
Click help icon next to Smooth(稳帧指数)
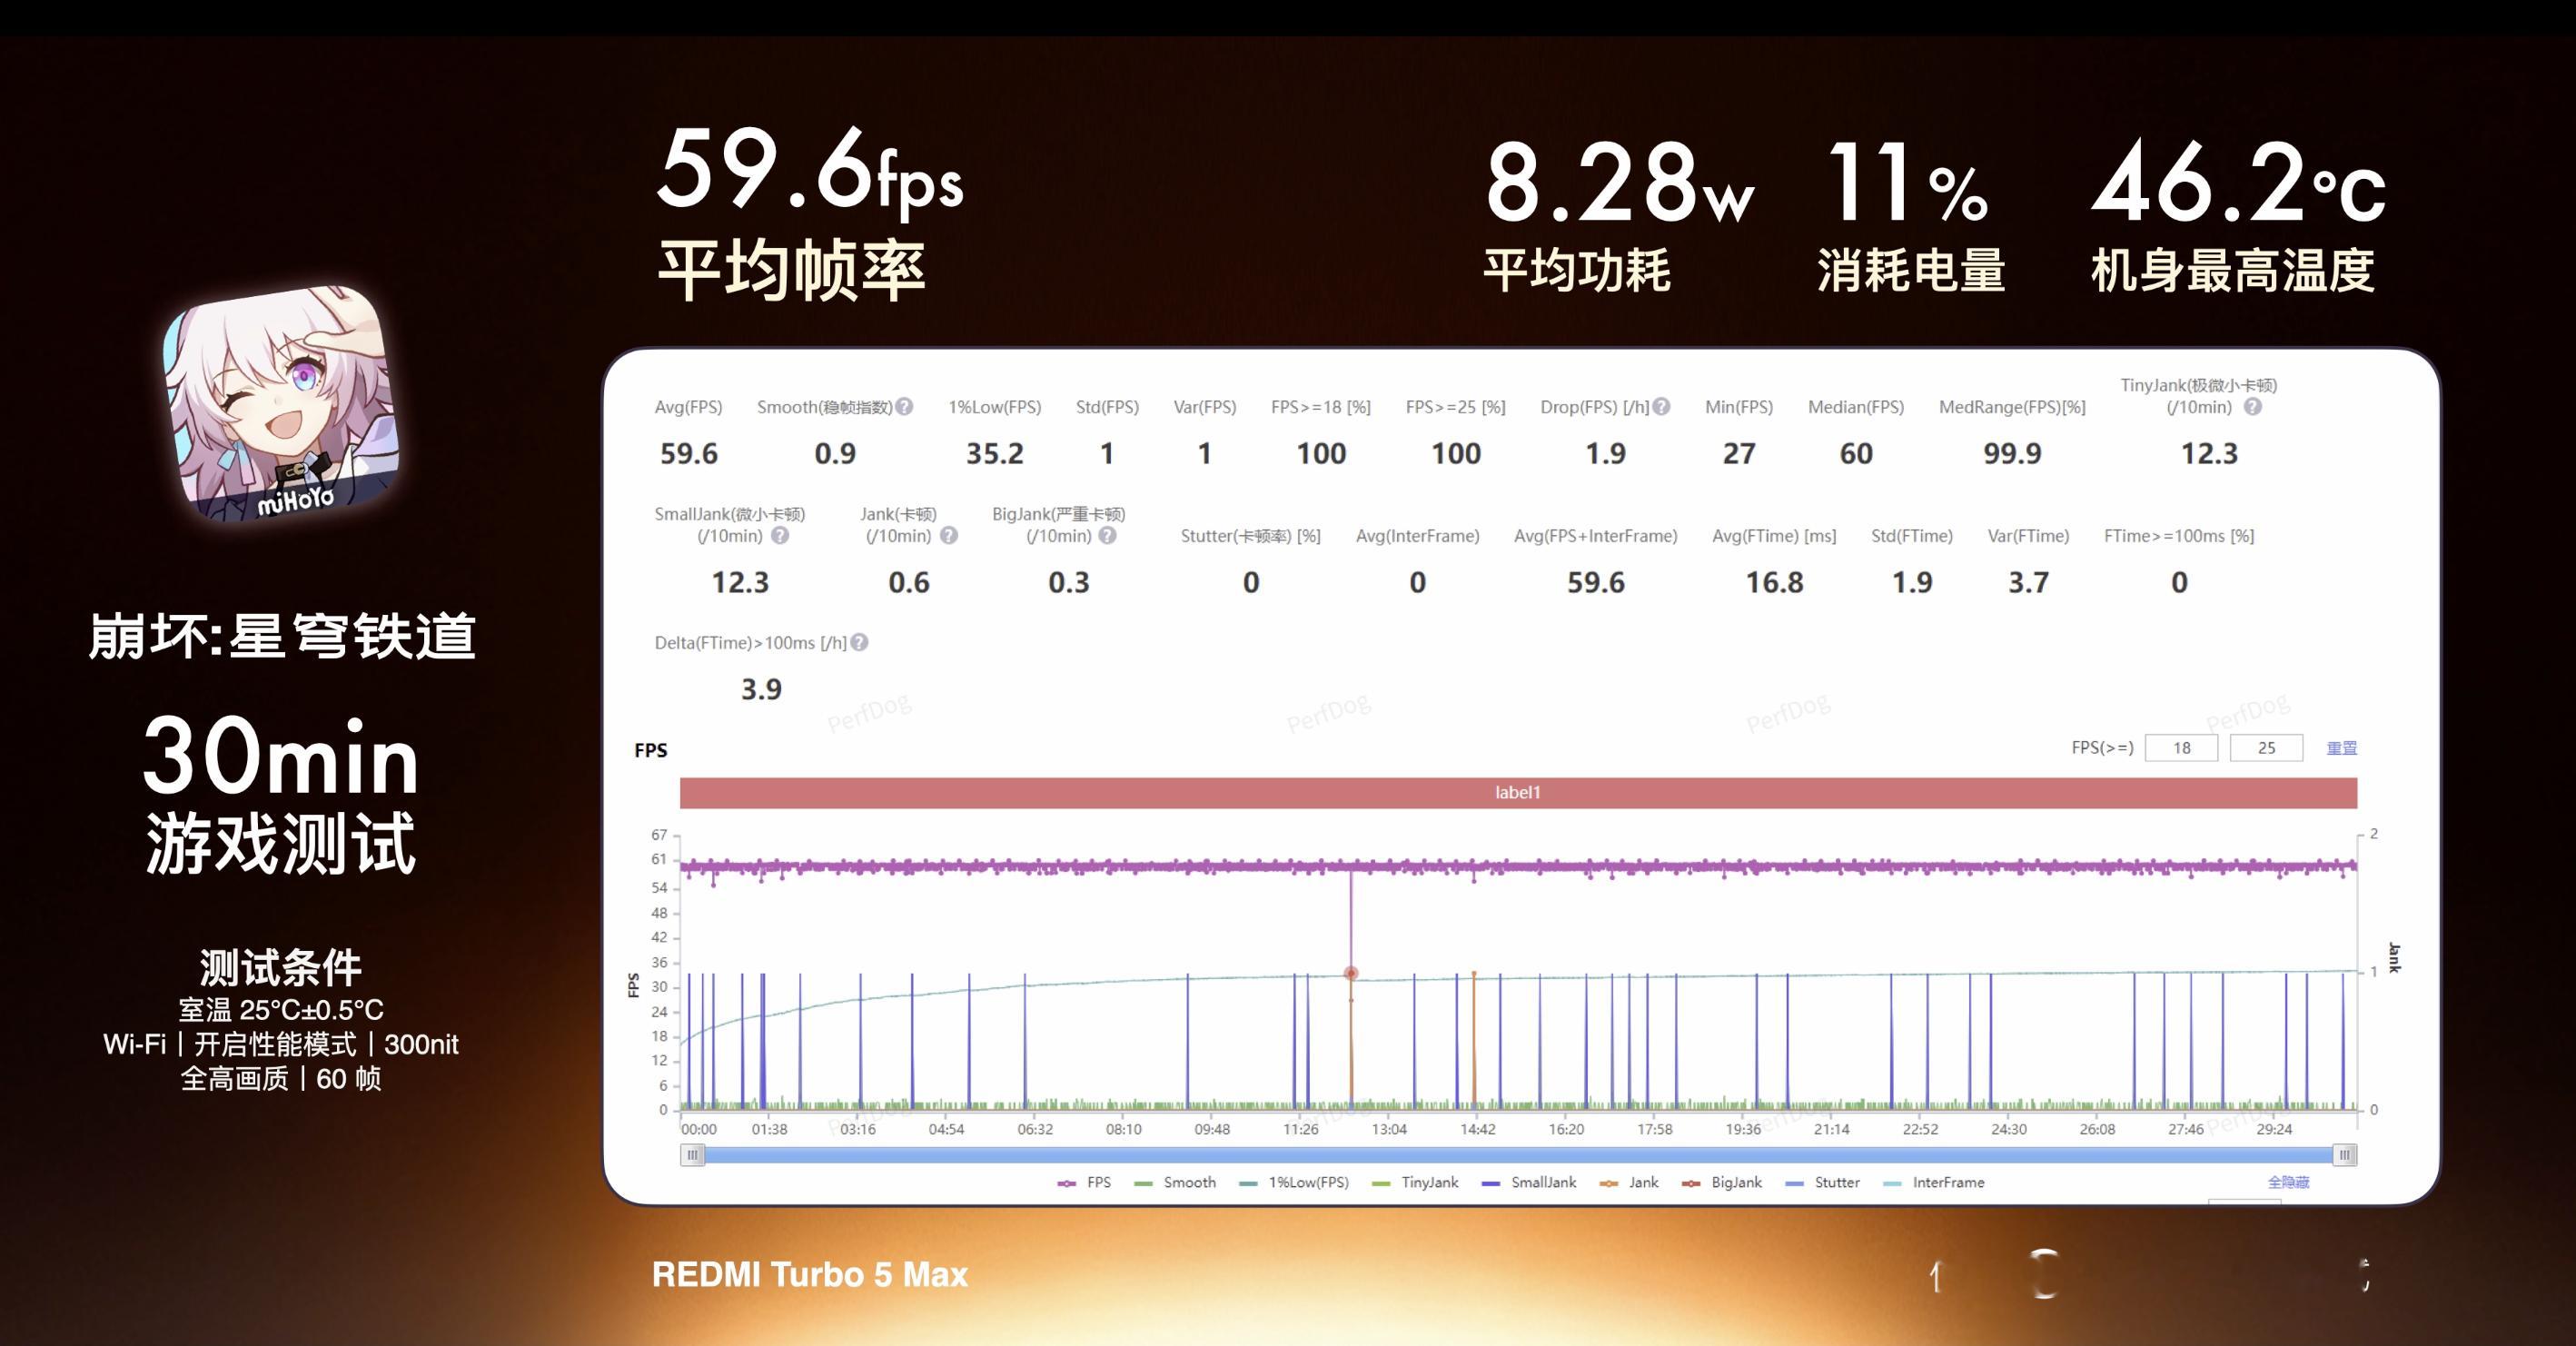click(x=904, y=407)
